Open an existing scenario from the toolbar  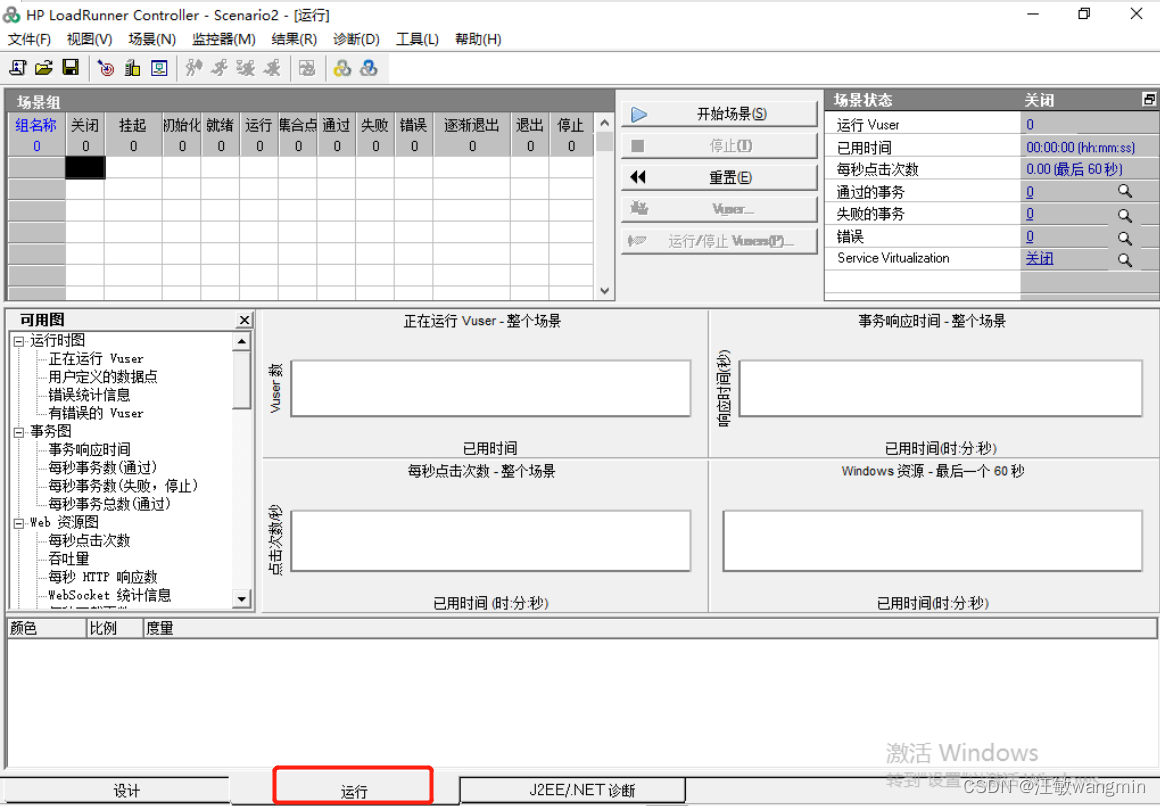click(x=44, y=67)
